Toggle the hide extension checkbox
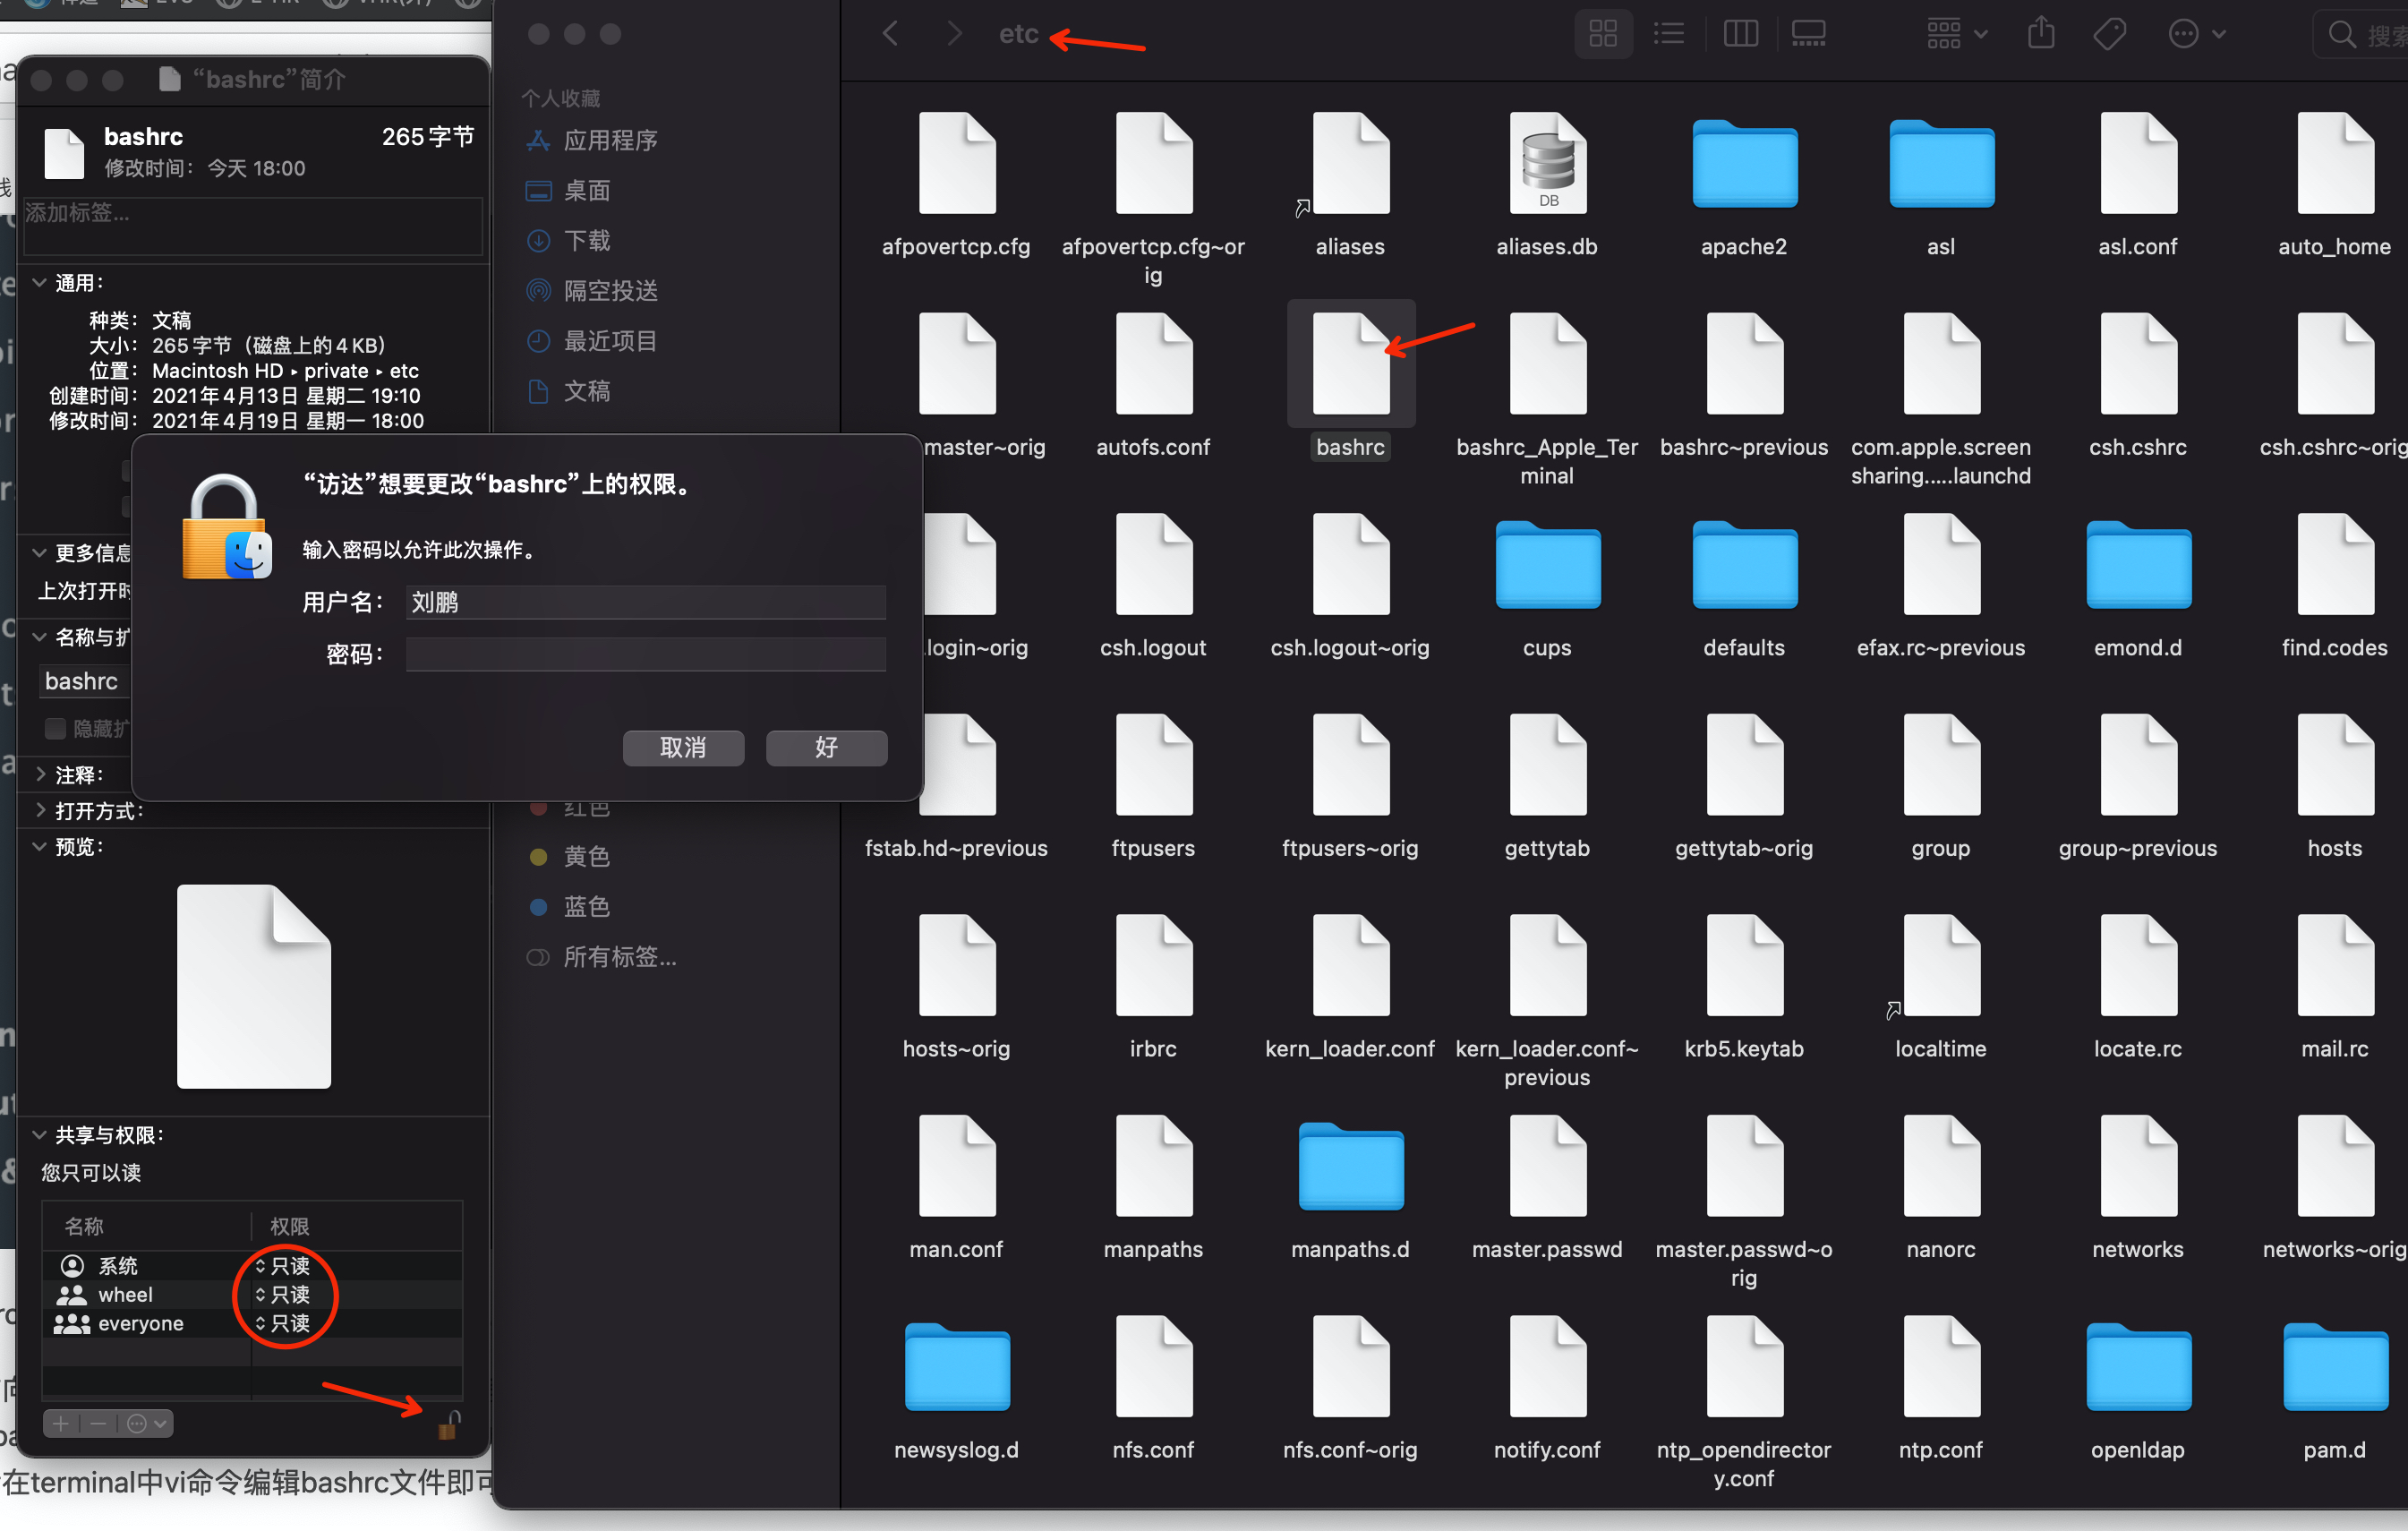The height and width of the screenshot is (1531, 2408). pos(56,728)
